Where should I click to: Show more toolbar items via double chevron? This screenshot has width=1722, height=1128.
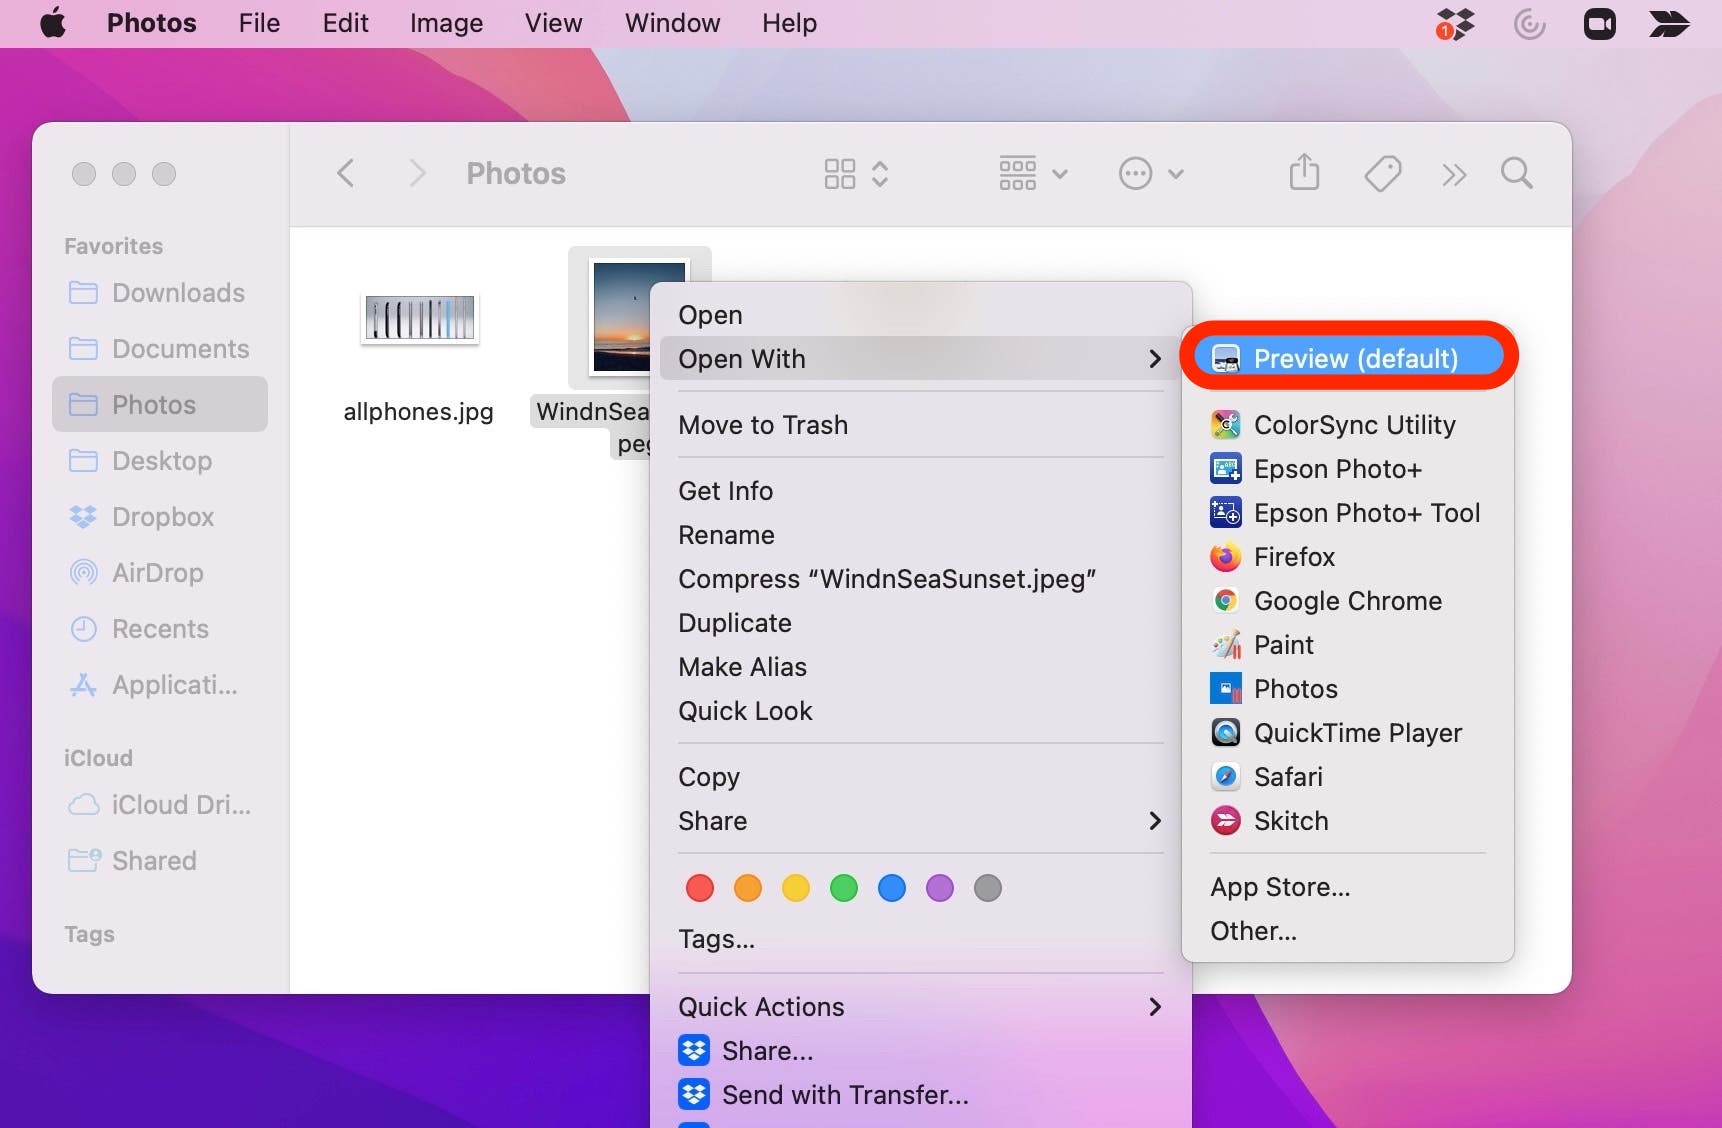coord(1454,175)
